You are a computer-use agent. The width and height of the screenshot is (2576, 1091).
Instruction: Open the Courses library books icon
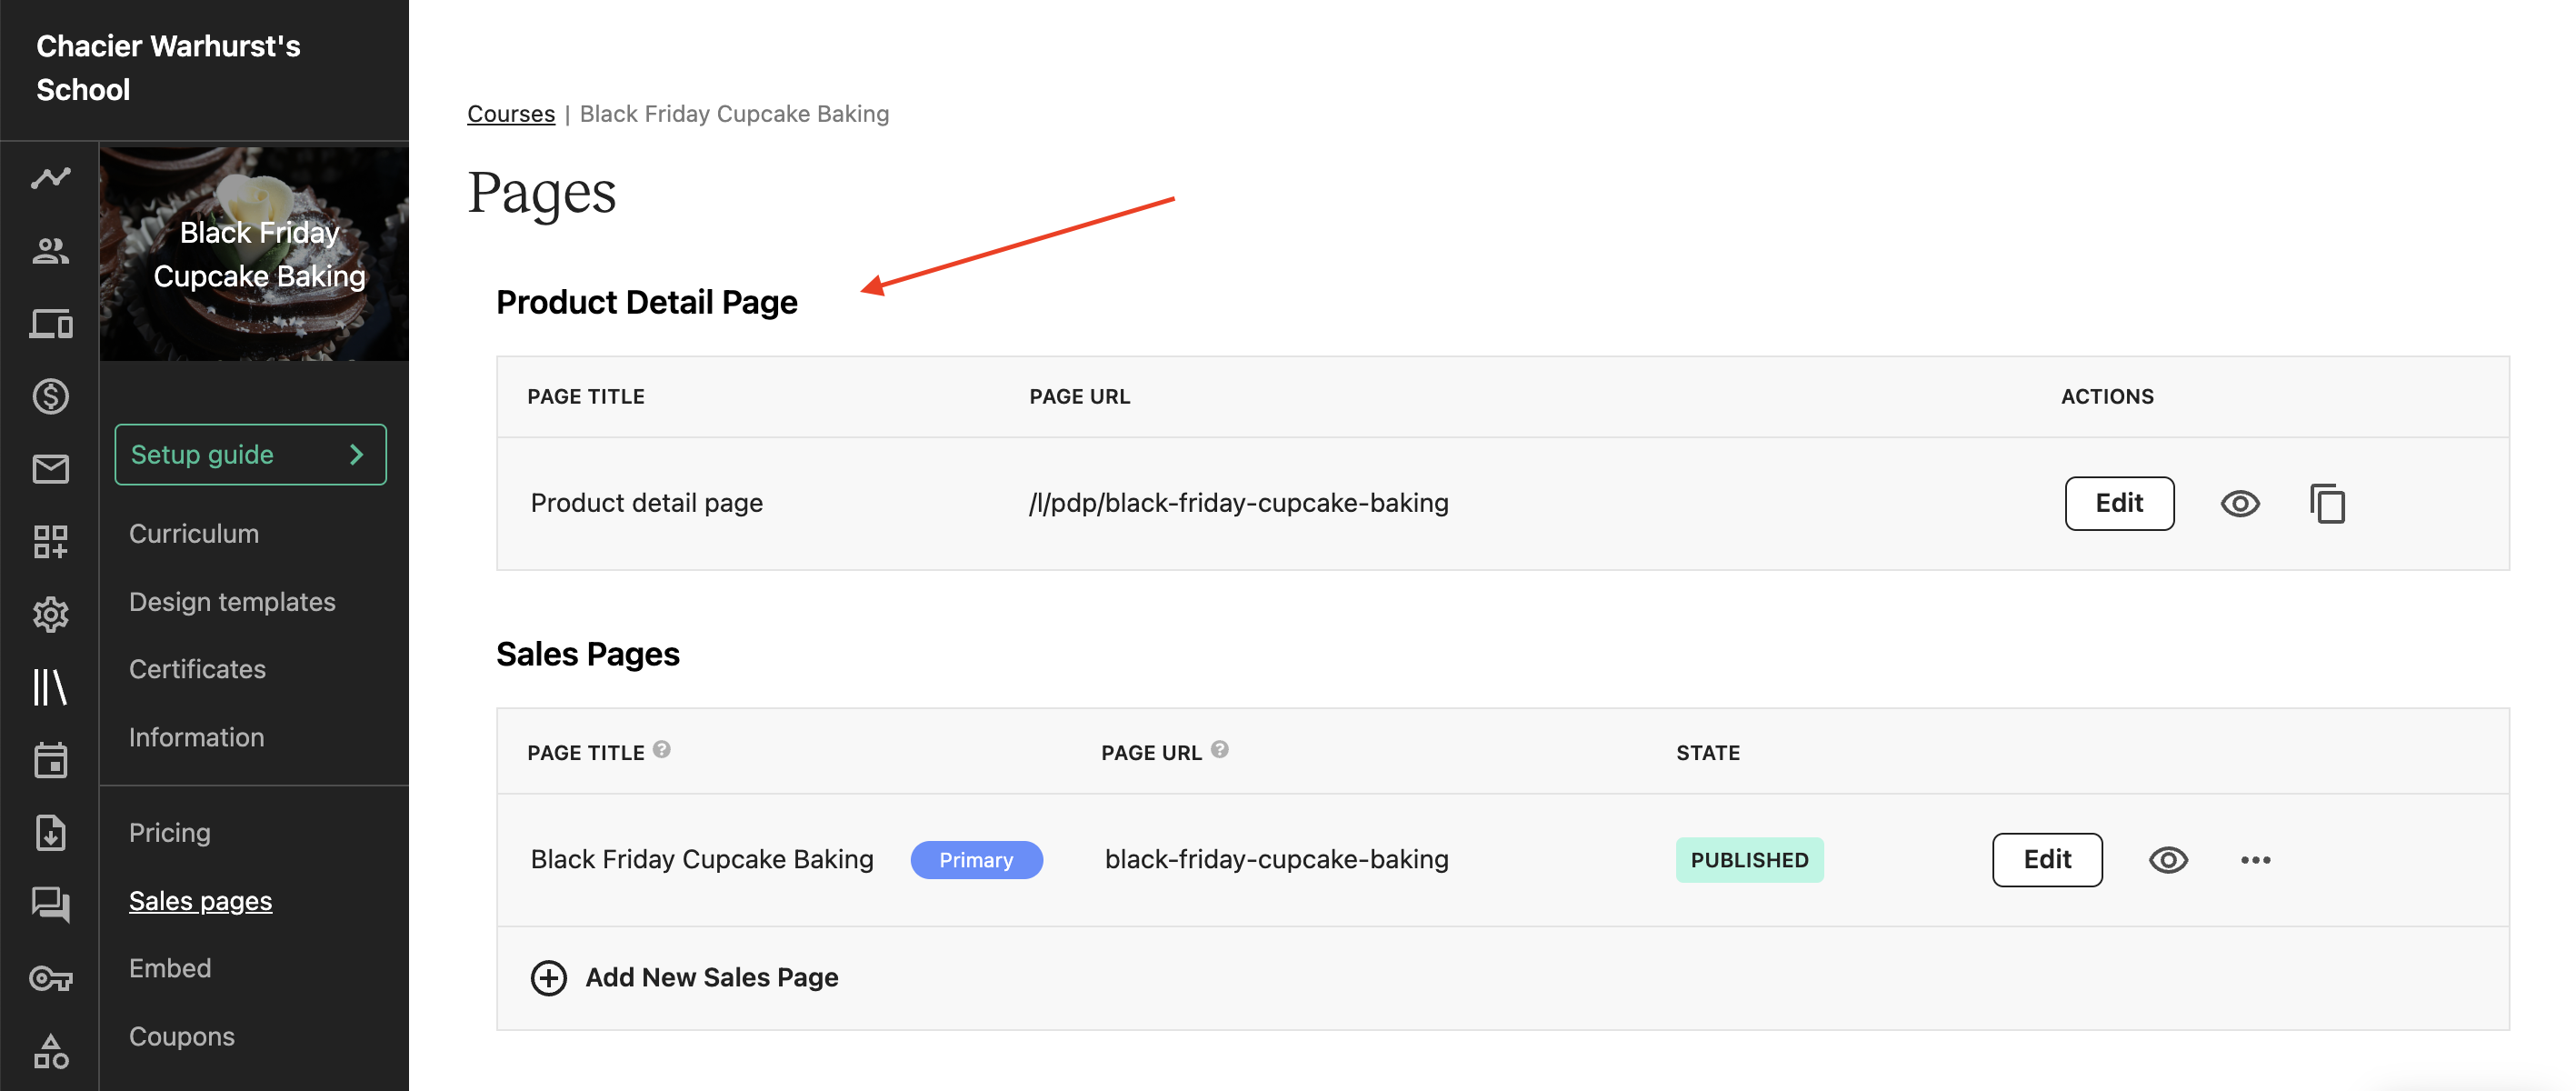pyautogui.click(x=50, y=687)
